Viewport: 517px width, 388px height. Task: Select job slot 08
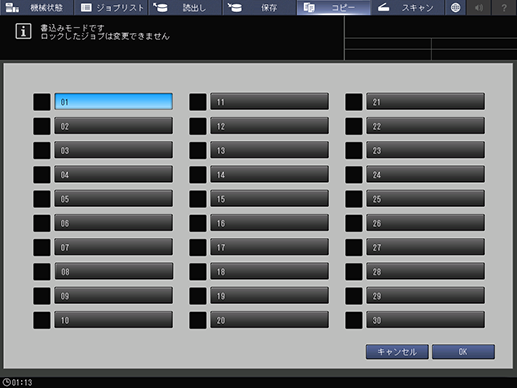113,271
